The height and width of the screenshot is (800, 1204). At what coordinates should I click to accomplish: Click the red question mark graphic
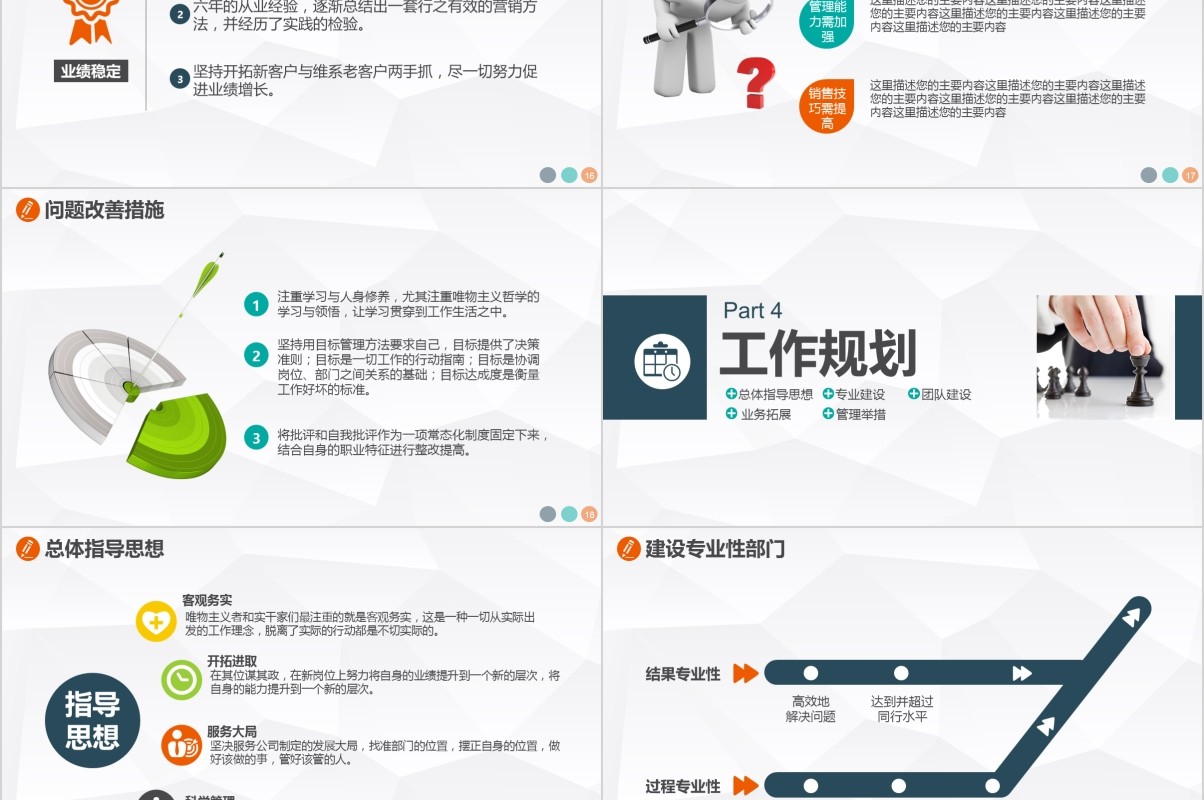click(x=756, y=83)
